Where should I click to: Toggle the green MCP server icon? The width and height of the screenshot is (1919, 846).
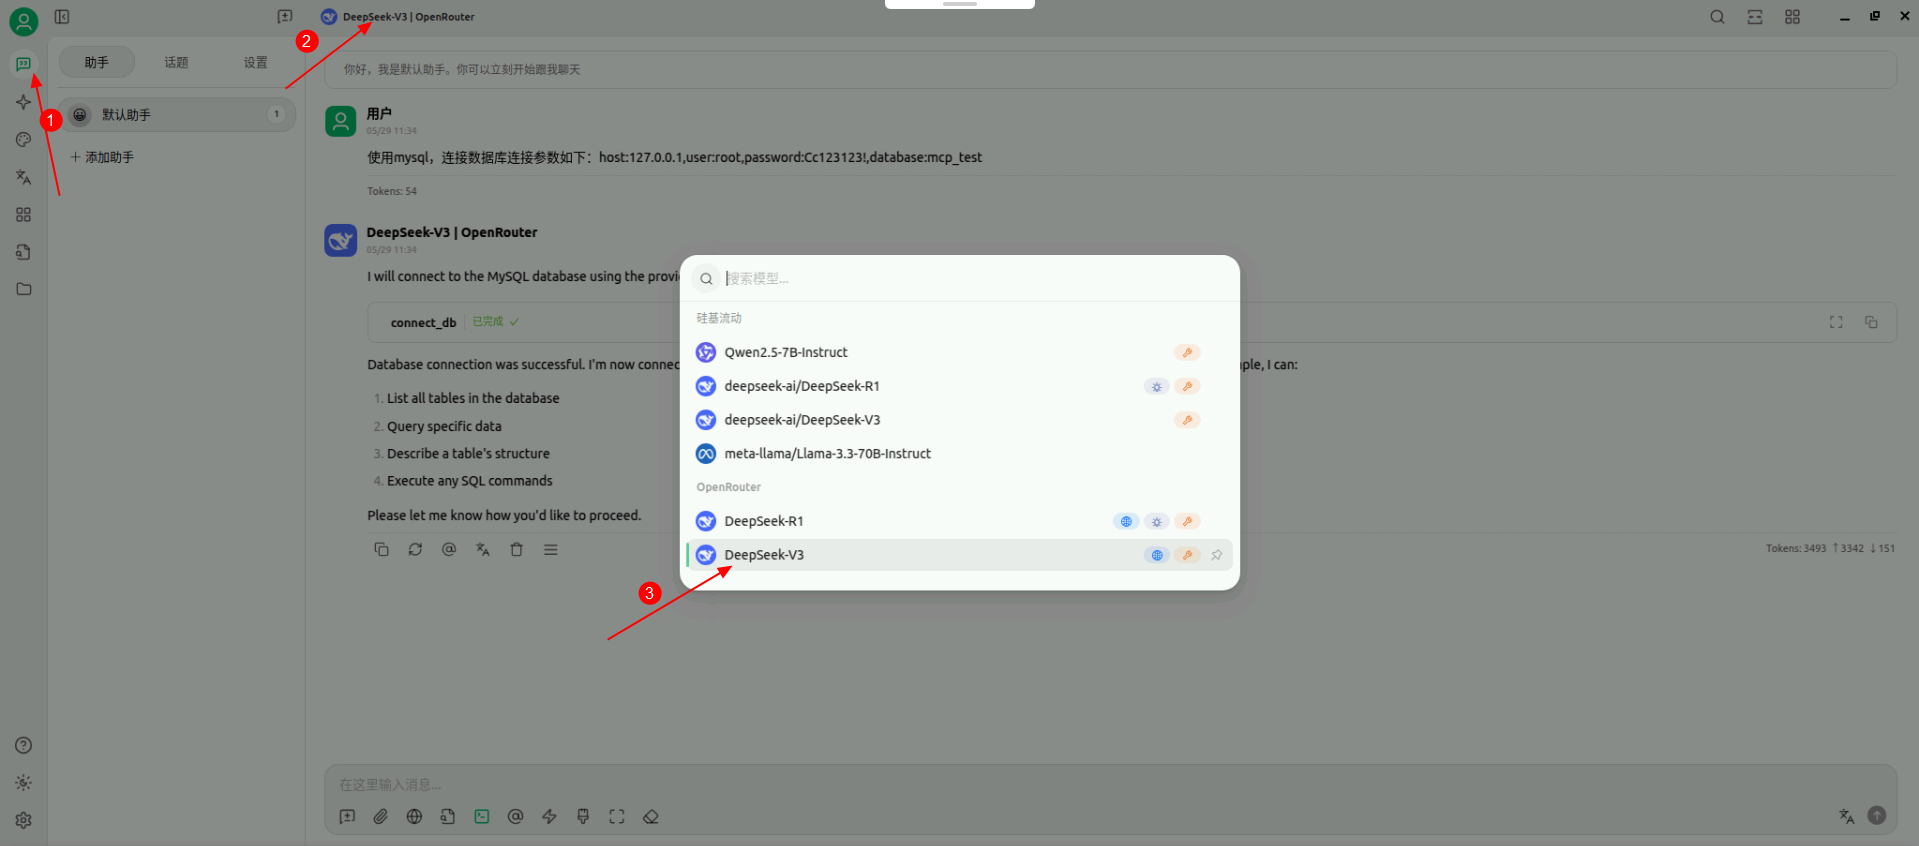coord(482,817)
